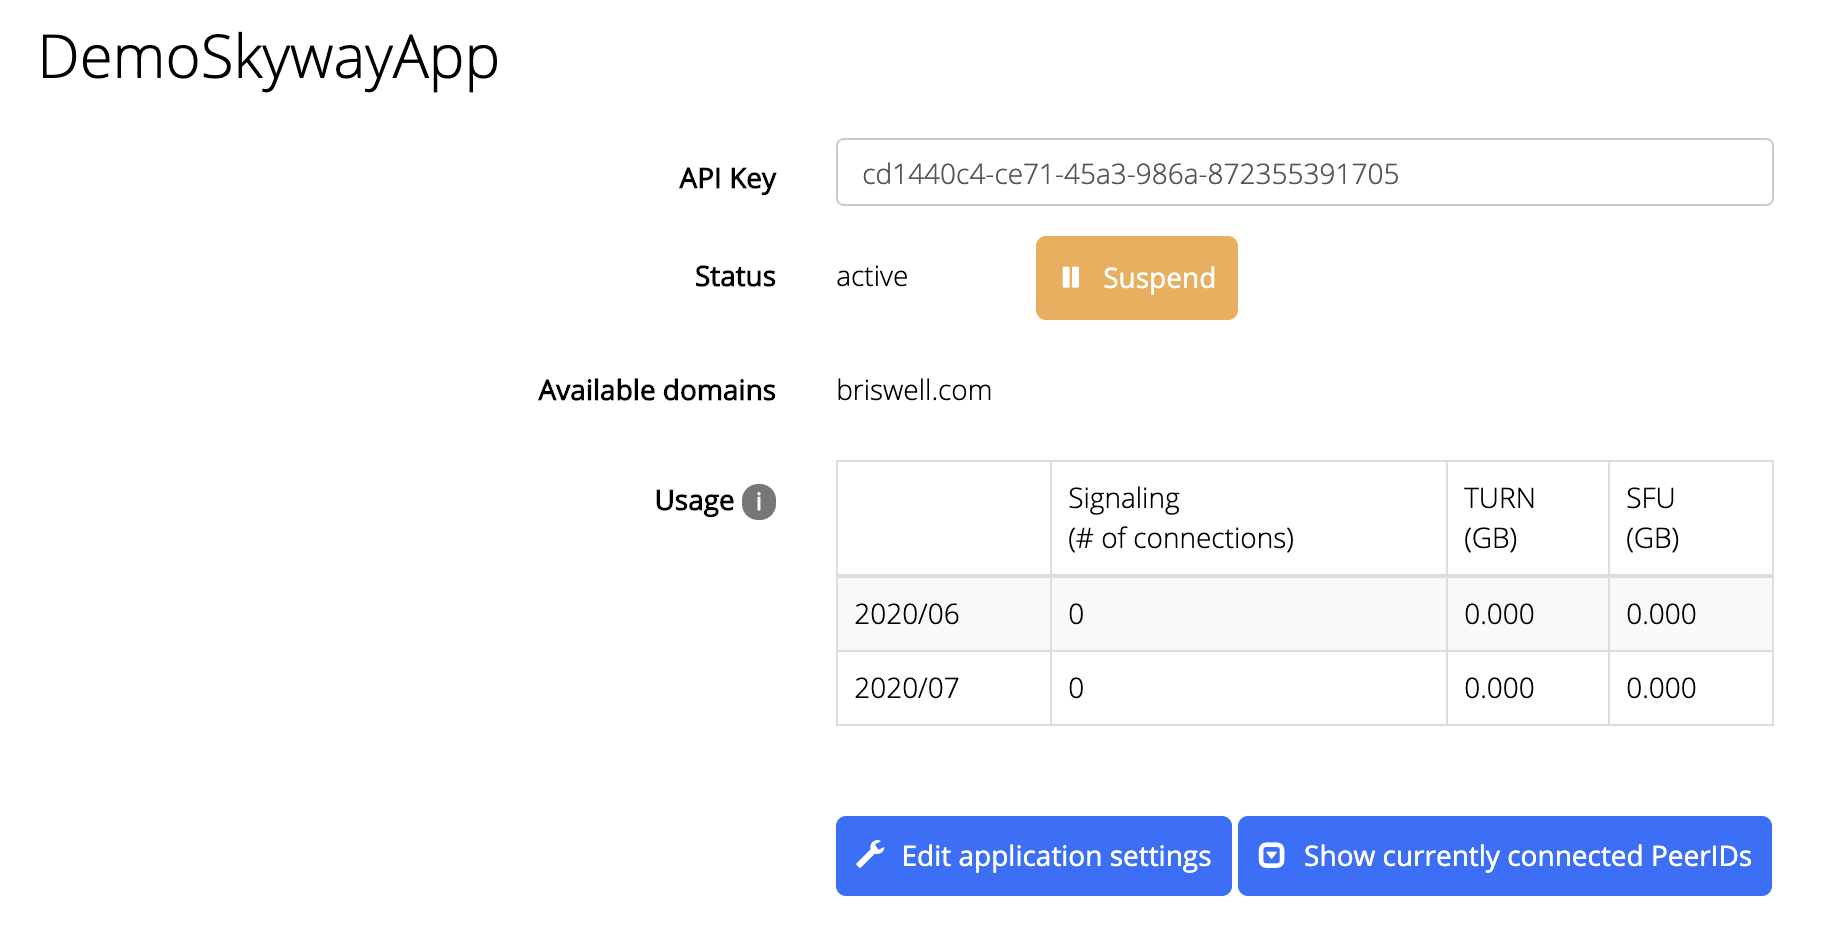
Task: Click the pause icon on Suspend button
Action: pos(1070,277)
